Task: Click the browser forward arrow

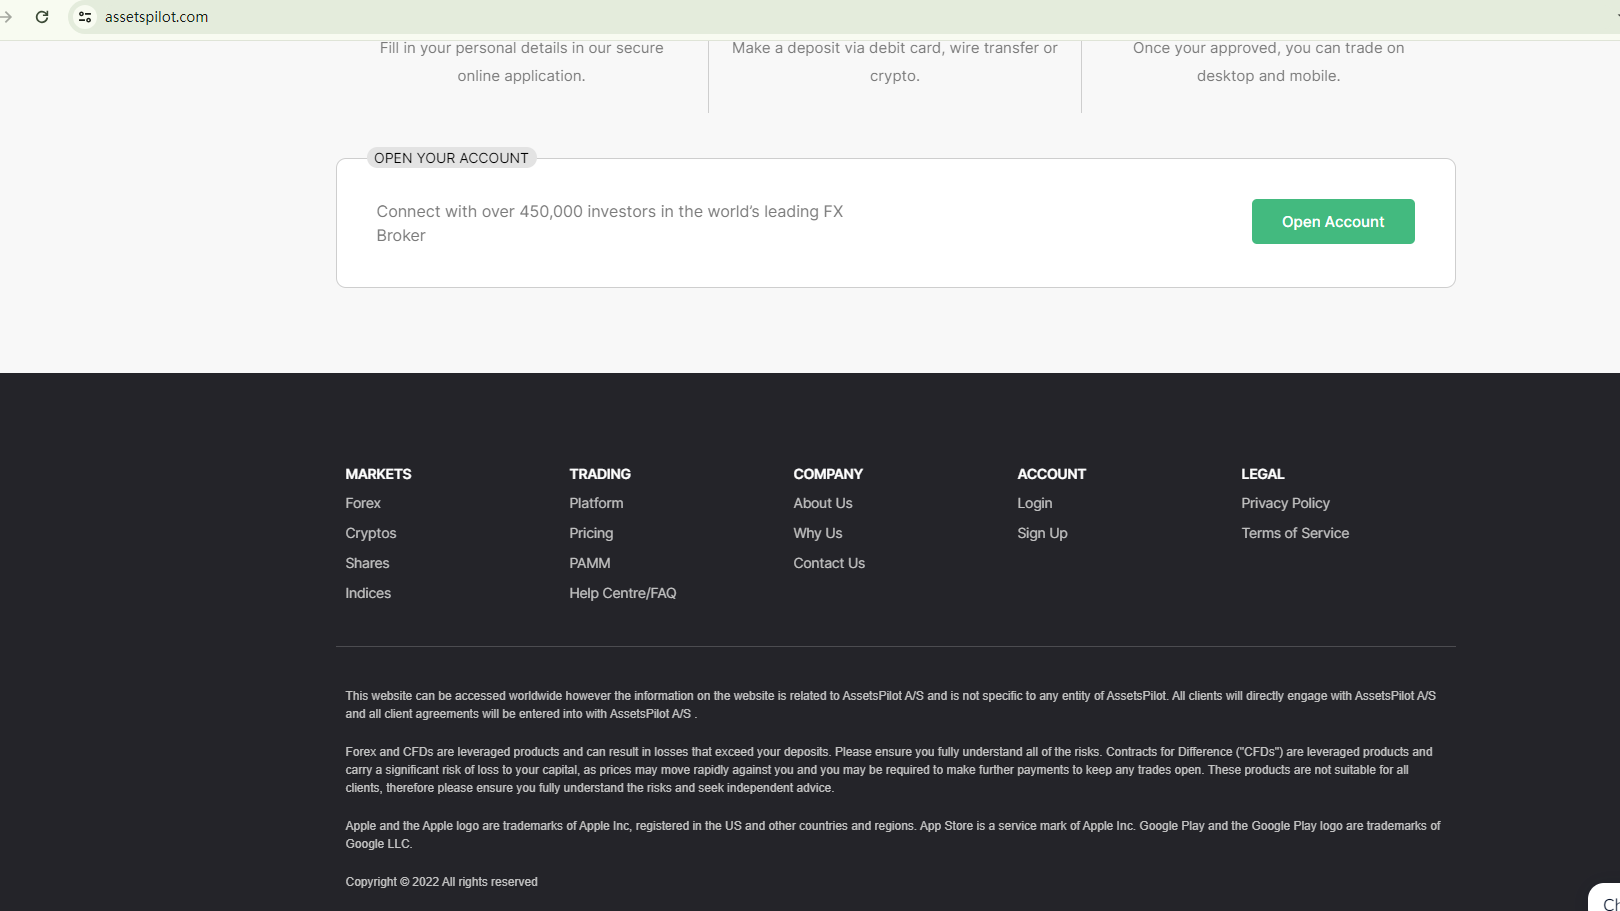Action: tap(7, 17)
